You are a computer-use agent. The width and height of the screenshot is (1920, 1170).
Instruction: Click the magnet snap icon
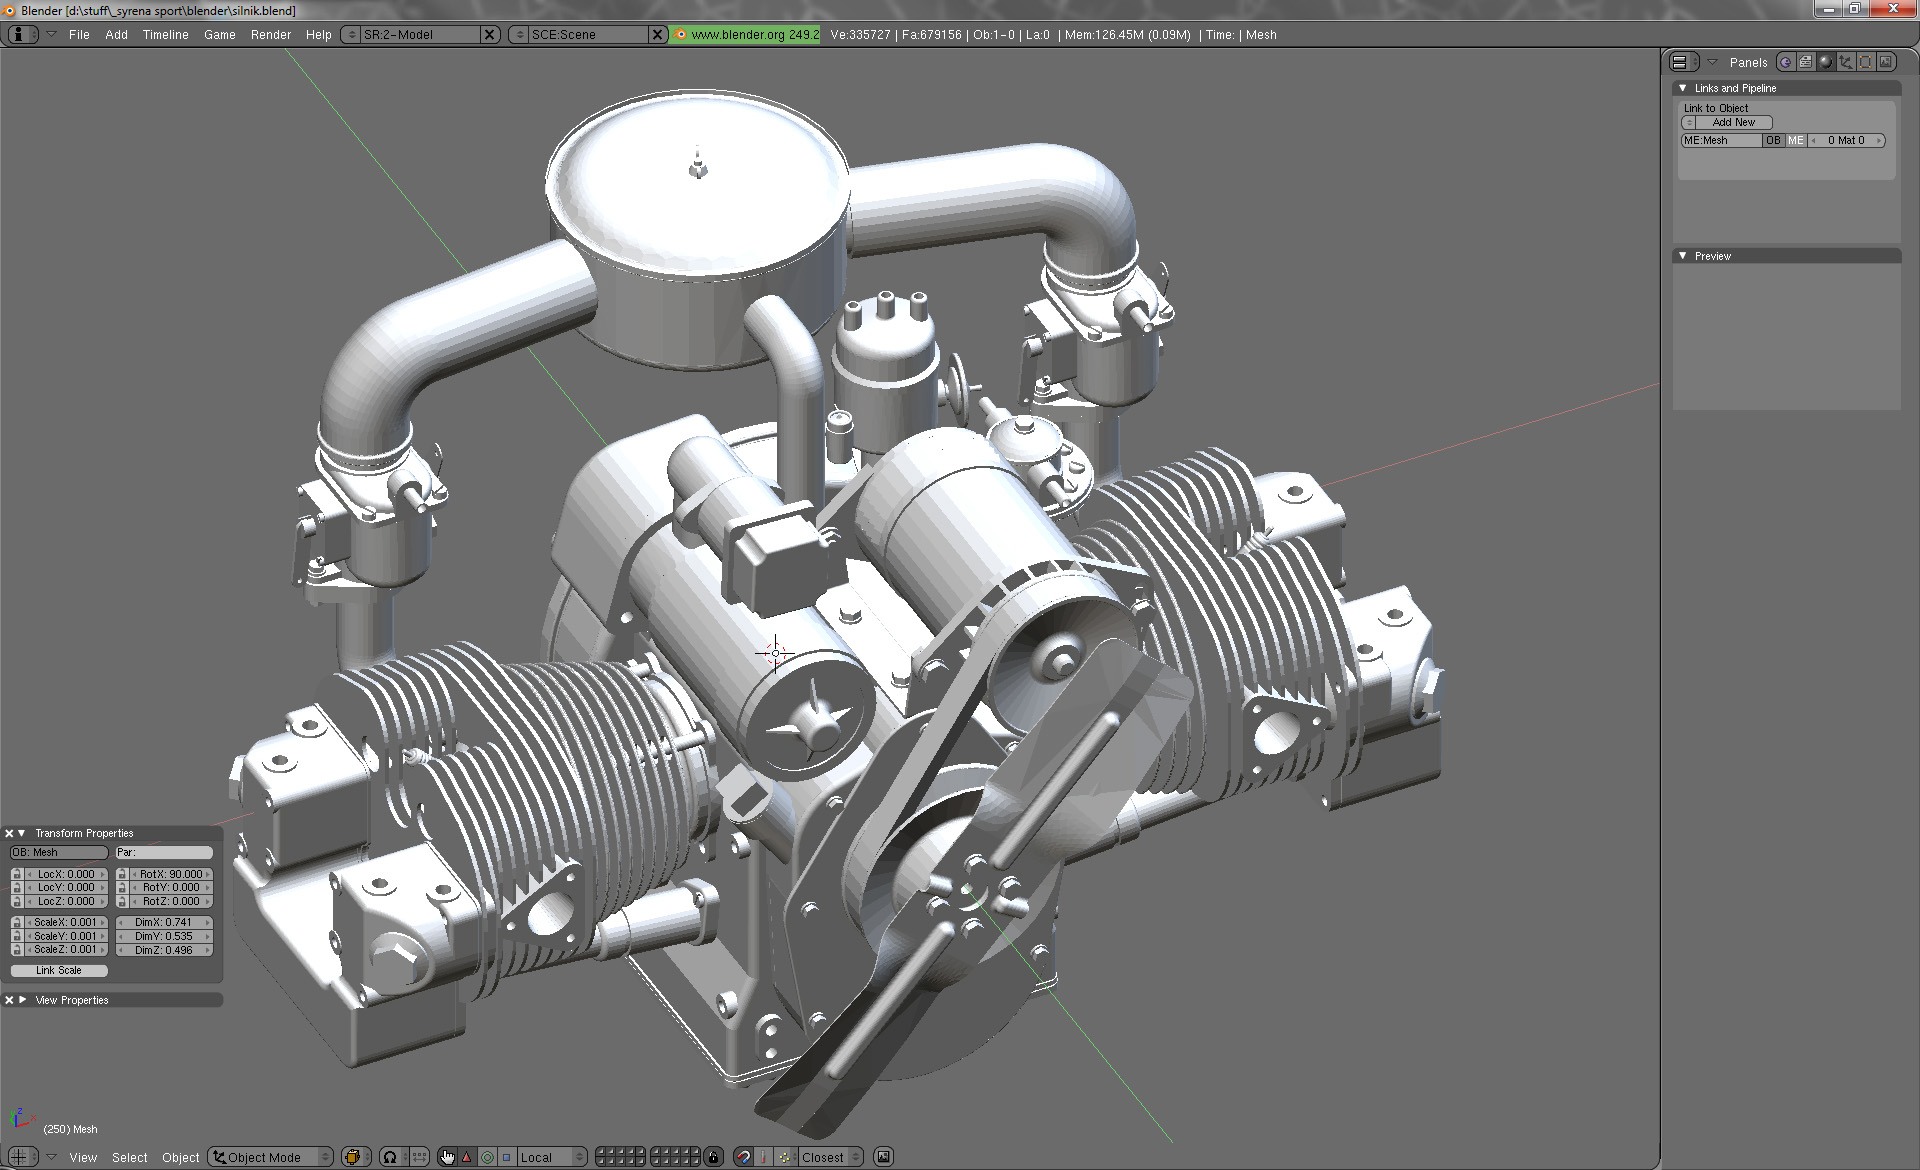click(743, 1157)
